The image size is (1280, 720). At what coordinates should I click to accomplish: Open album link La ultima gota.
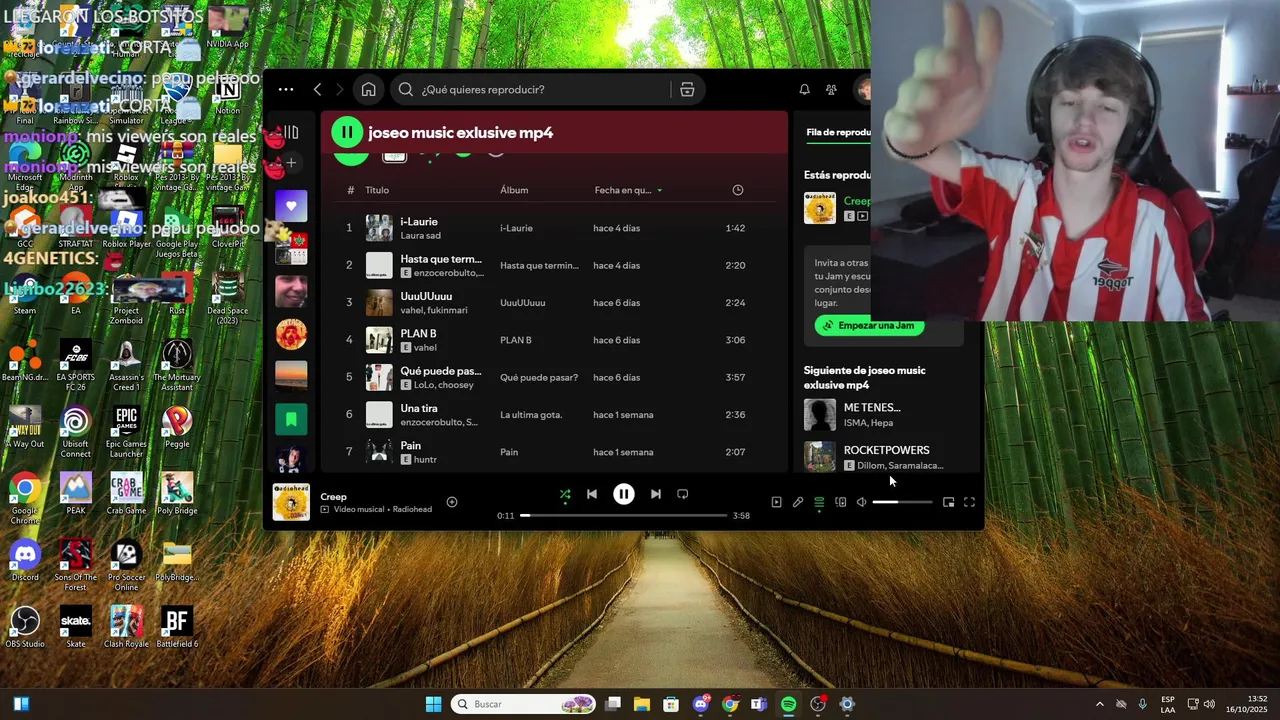(531, 415)
